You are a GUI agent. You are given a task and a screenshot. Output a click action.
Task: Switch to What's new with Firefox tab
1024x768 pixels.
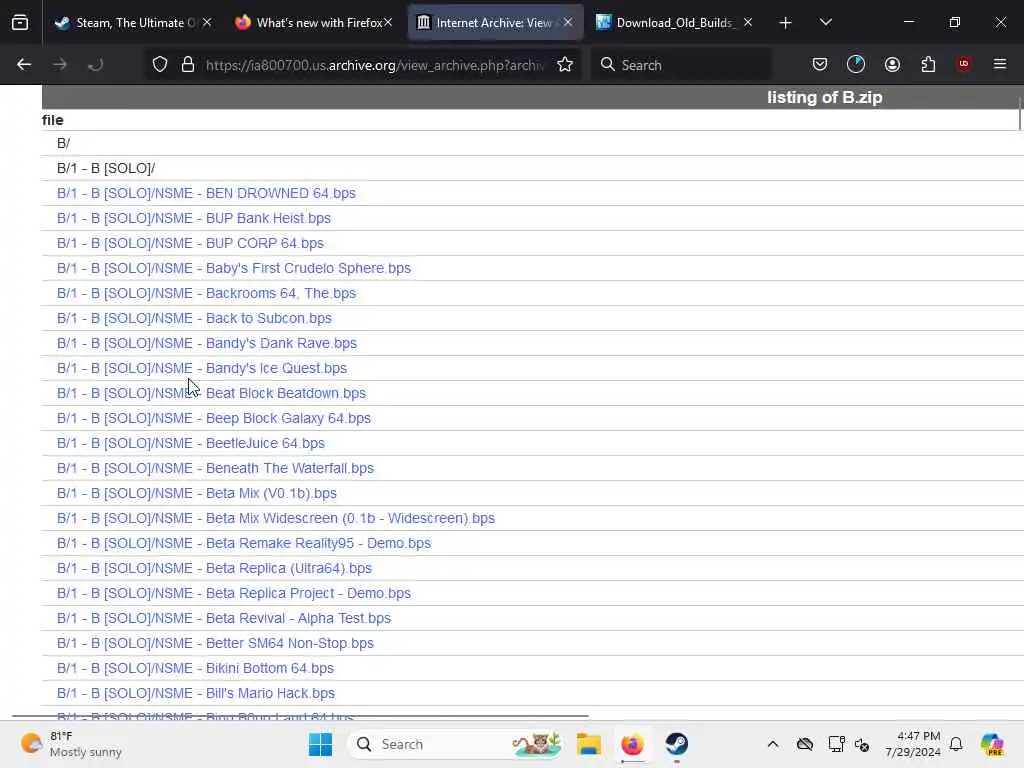(314, 23)
